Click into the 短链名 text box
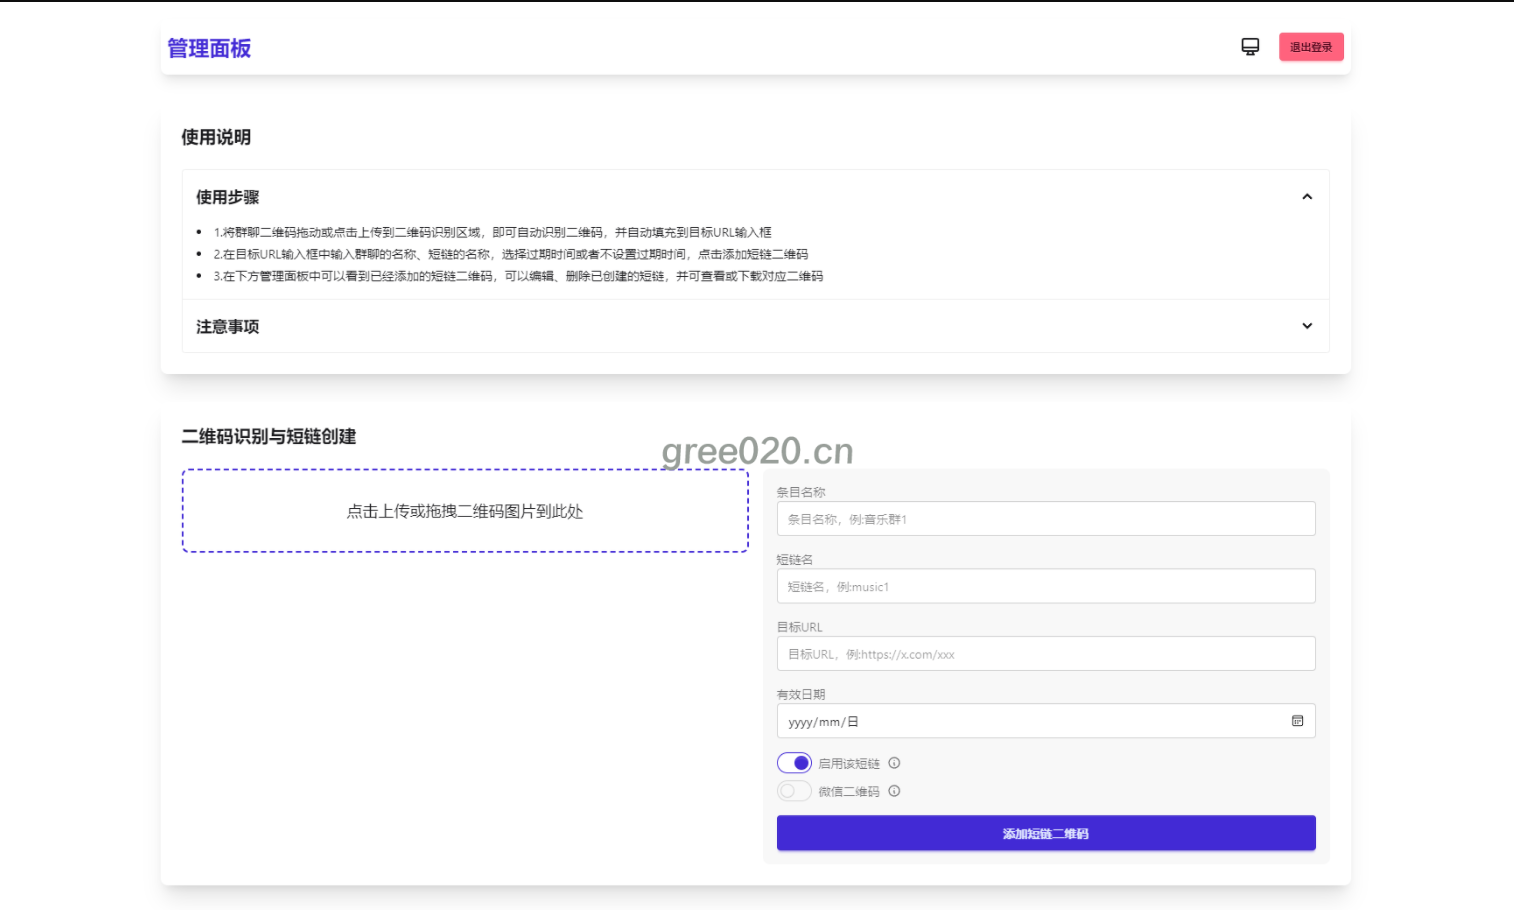Viewport: 1514px width, 910px height. click(x=1045, y=586)
